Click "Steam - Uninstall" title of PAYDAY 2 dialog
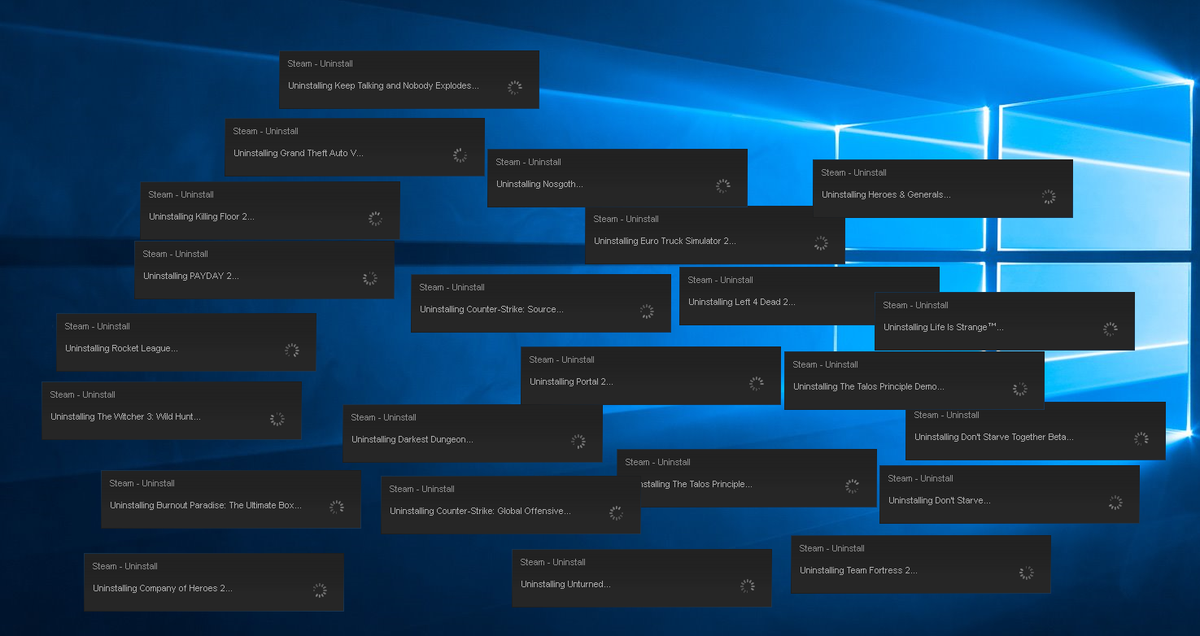This screenshot has height=636, width=1200. [175, 254]
